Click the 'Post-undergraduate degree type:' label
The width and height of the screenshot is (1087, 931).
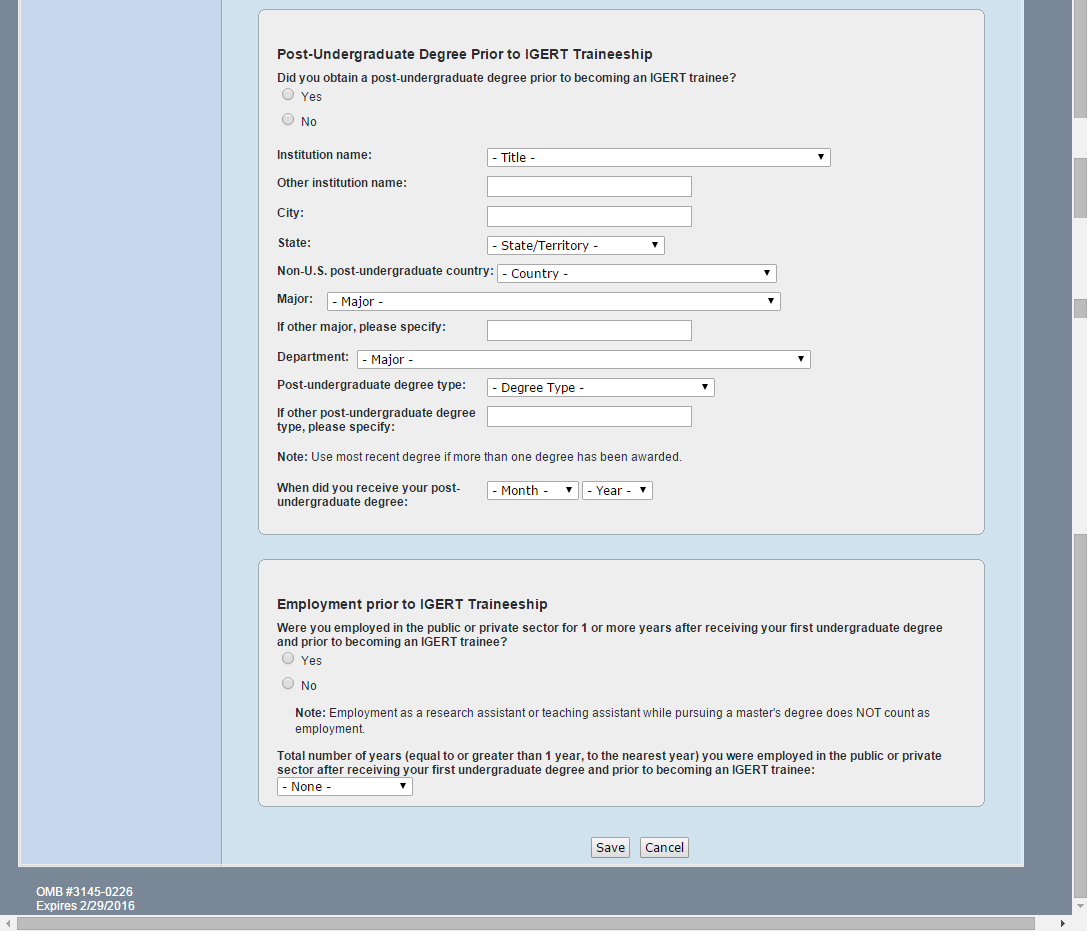tap(372, 385)
